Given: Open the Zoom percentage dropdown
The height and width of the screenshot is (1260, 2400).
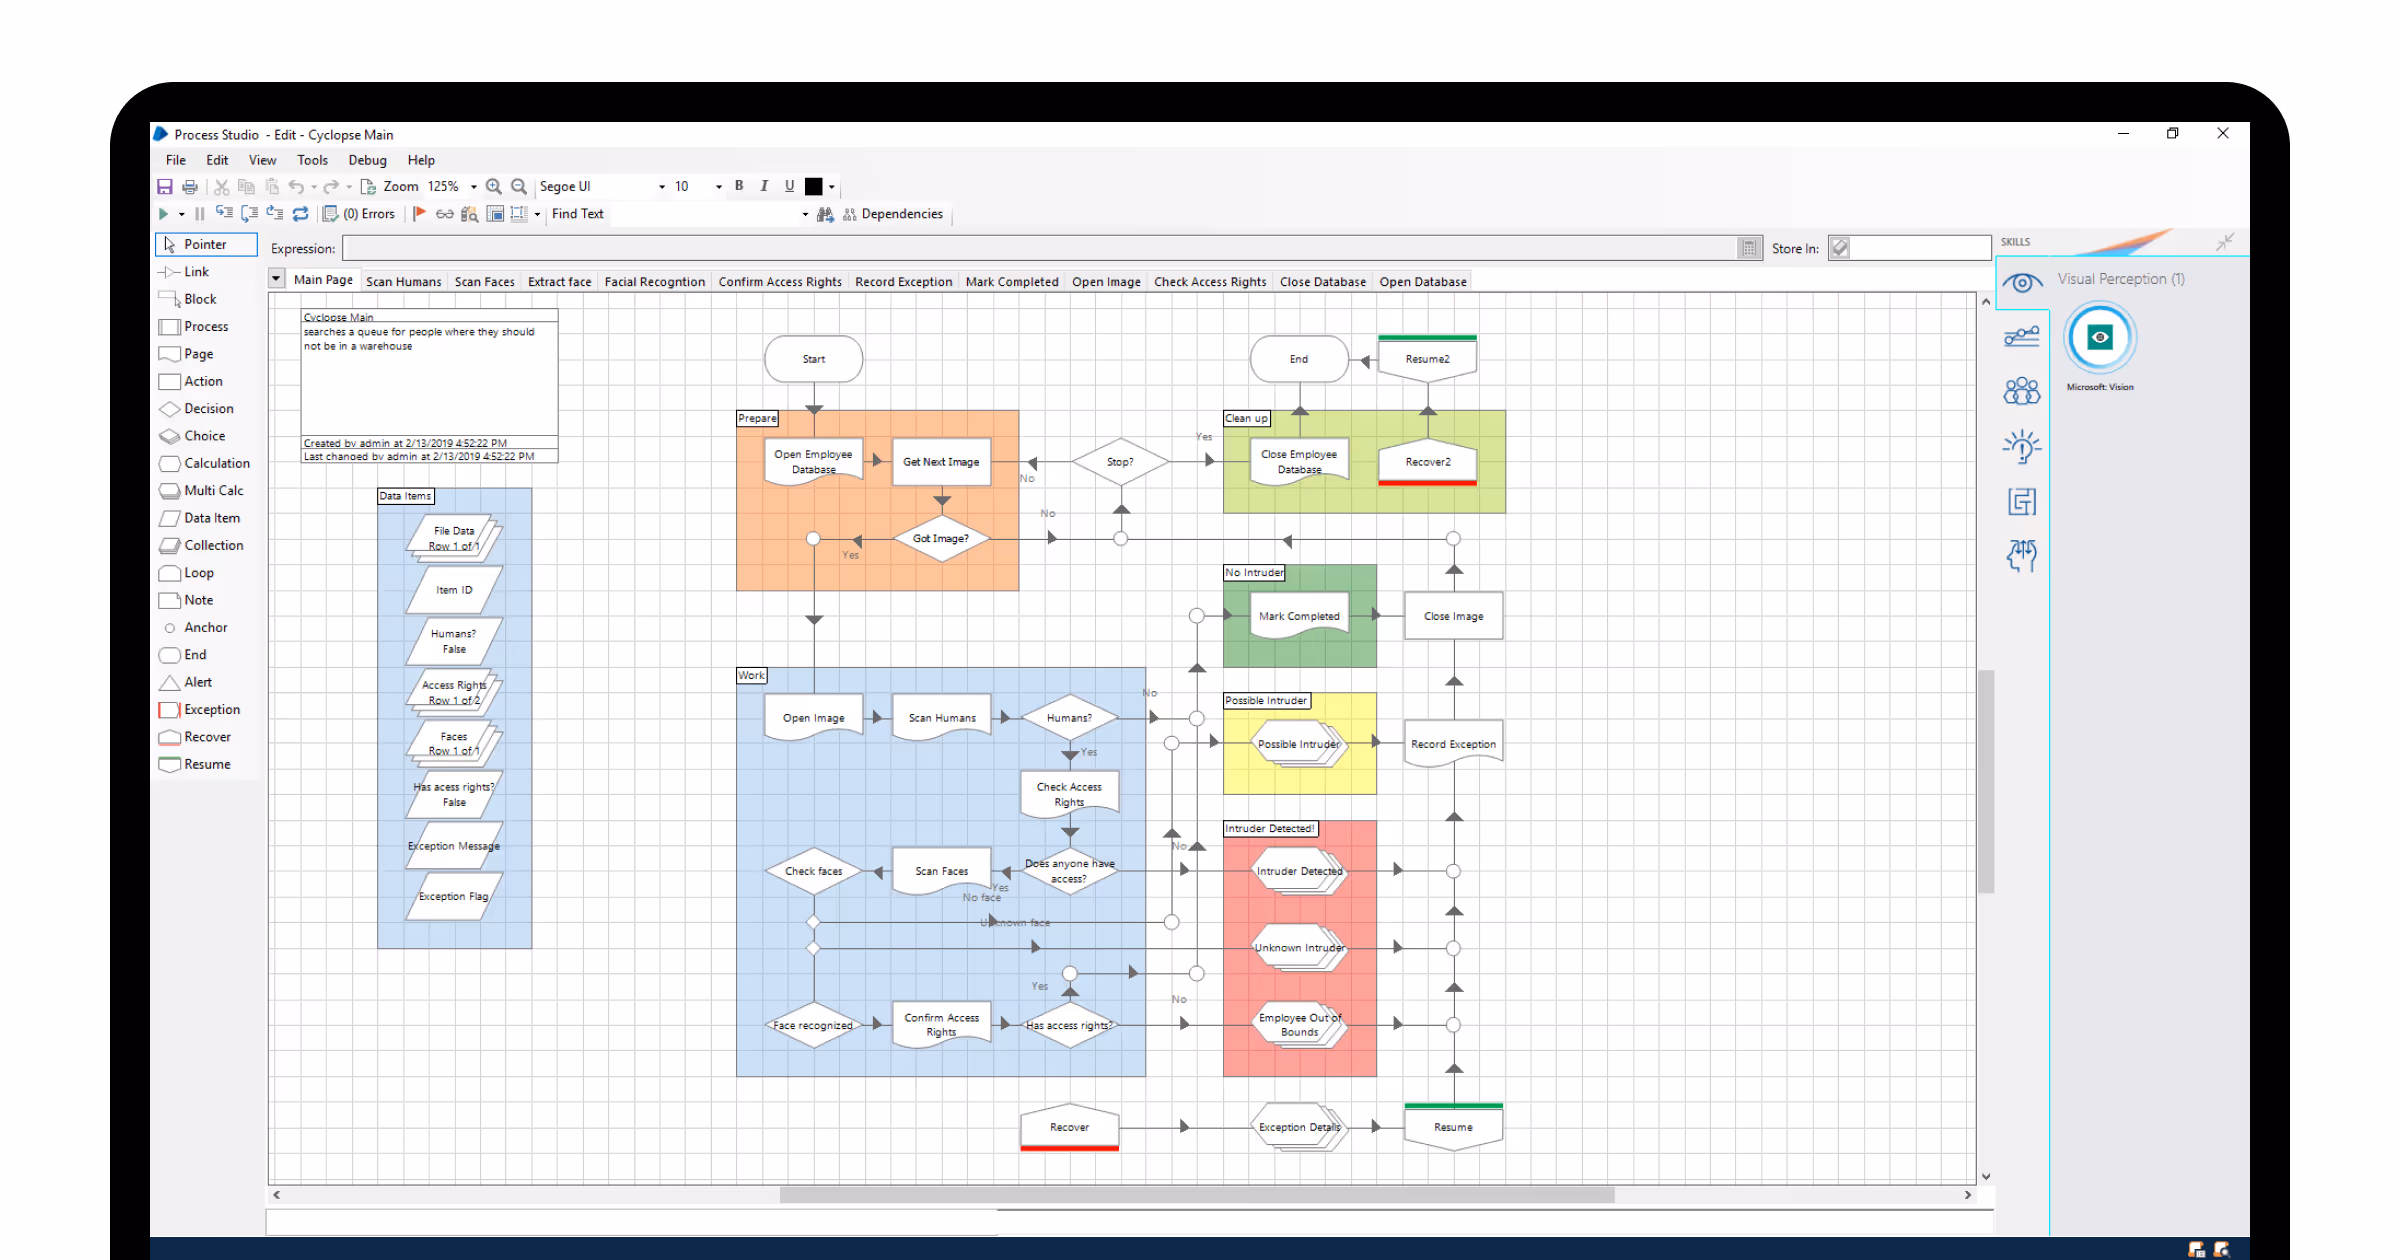Looking at the screenshot, I should pyautogui.click(x=474, y=187).
